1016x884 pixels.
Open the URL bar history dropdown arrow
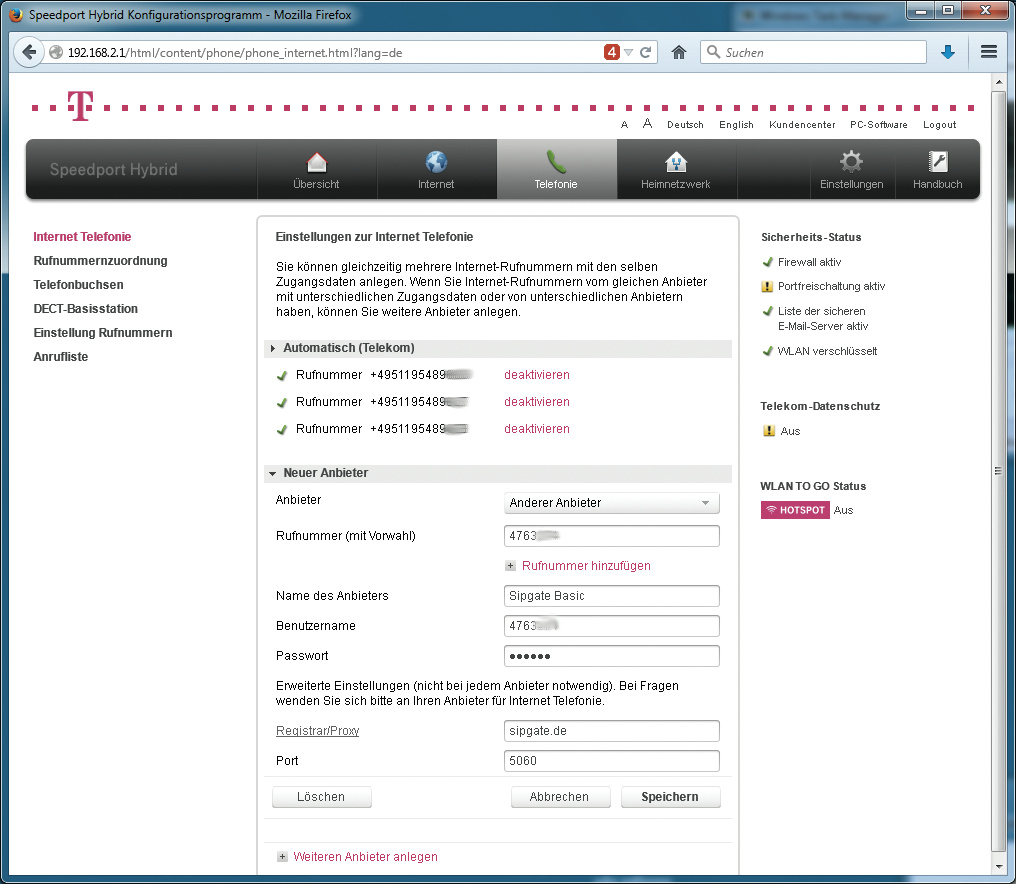coord(628,52)
